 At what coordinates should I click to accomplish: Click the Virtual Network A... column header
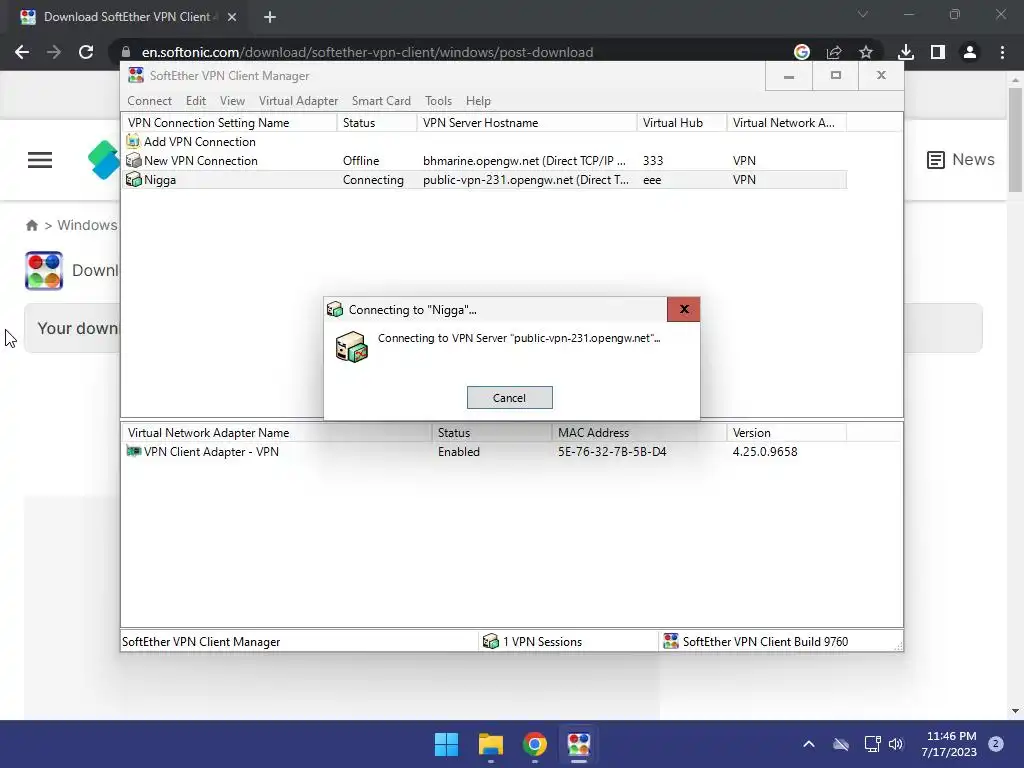(786, 123)
